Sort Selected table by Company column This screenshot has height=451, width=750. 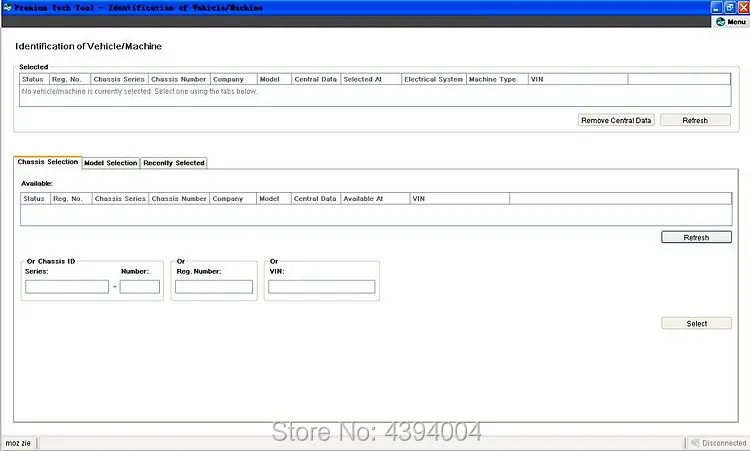[233, 79]
